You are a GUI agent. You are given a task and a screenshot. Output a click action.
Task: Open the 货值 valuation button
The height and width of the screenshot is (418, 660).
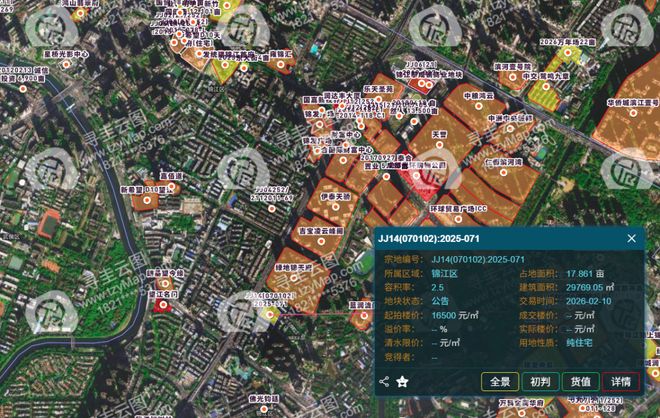(x=580, y=382)
